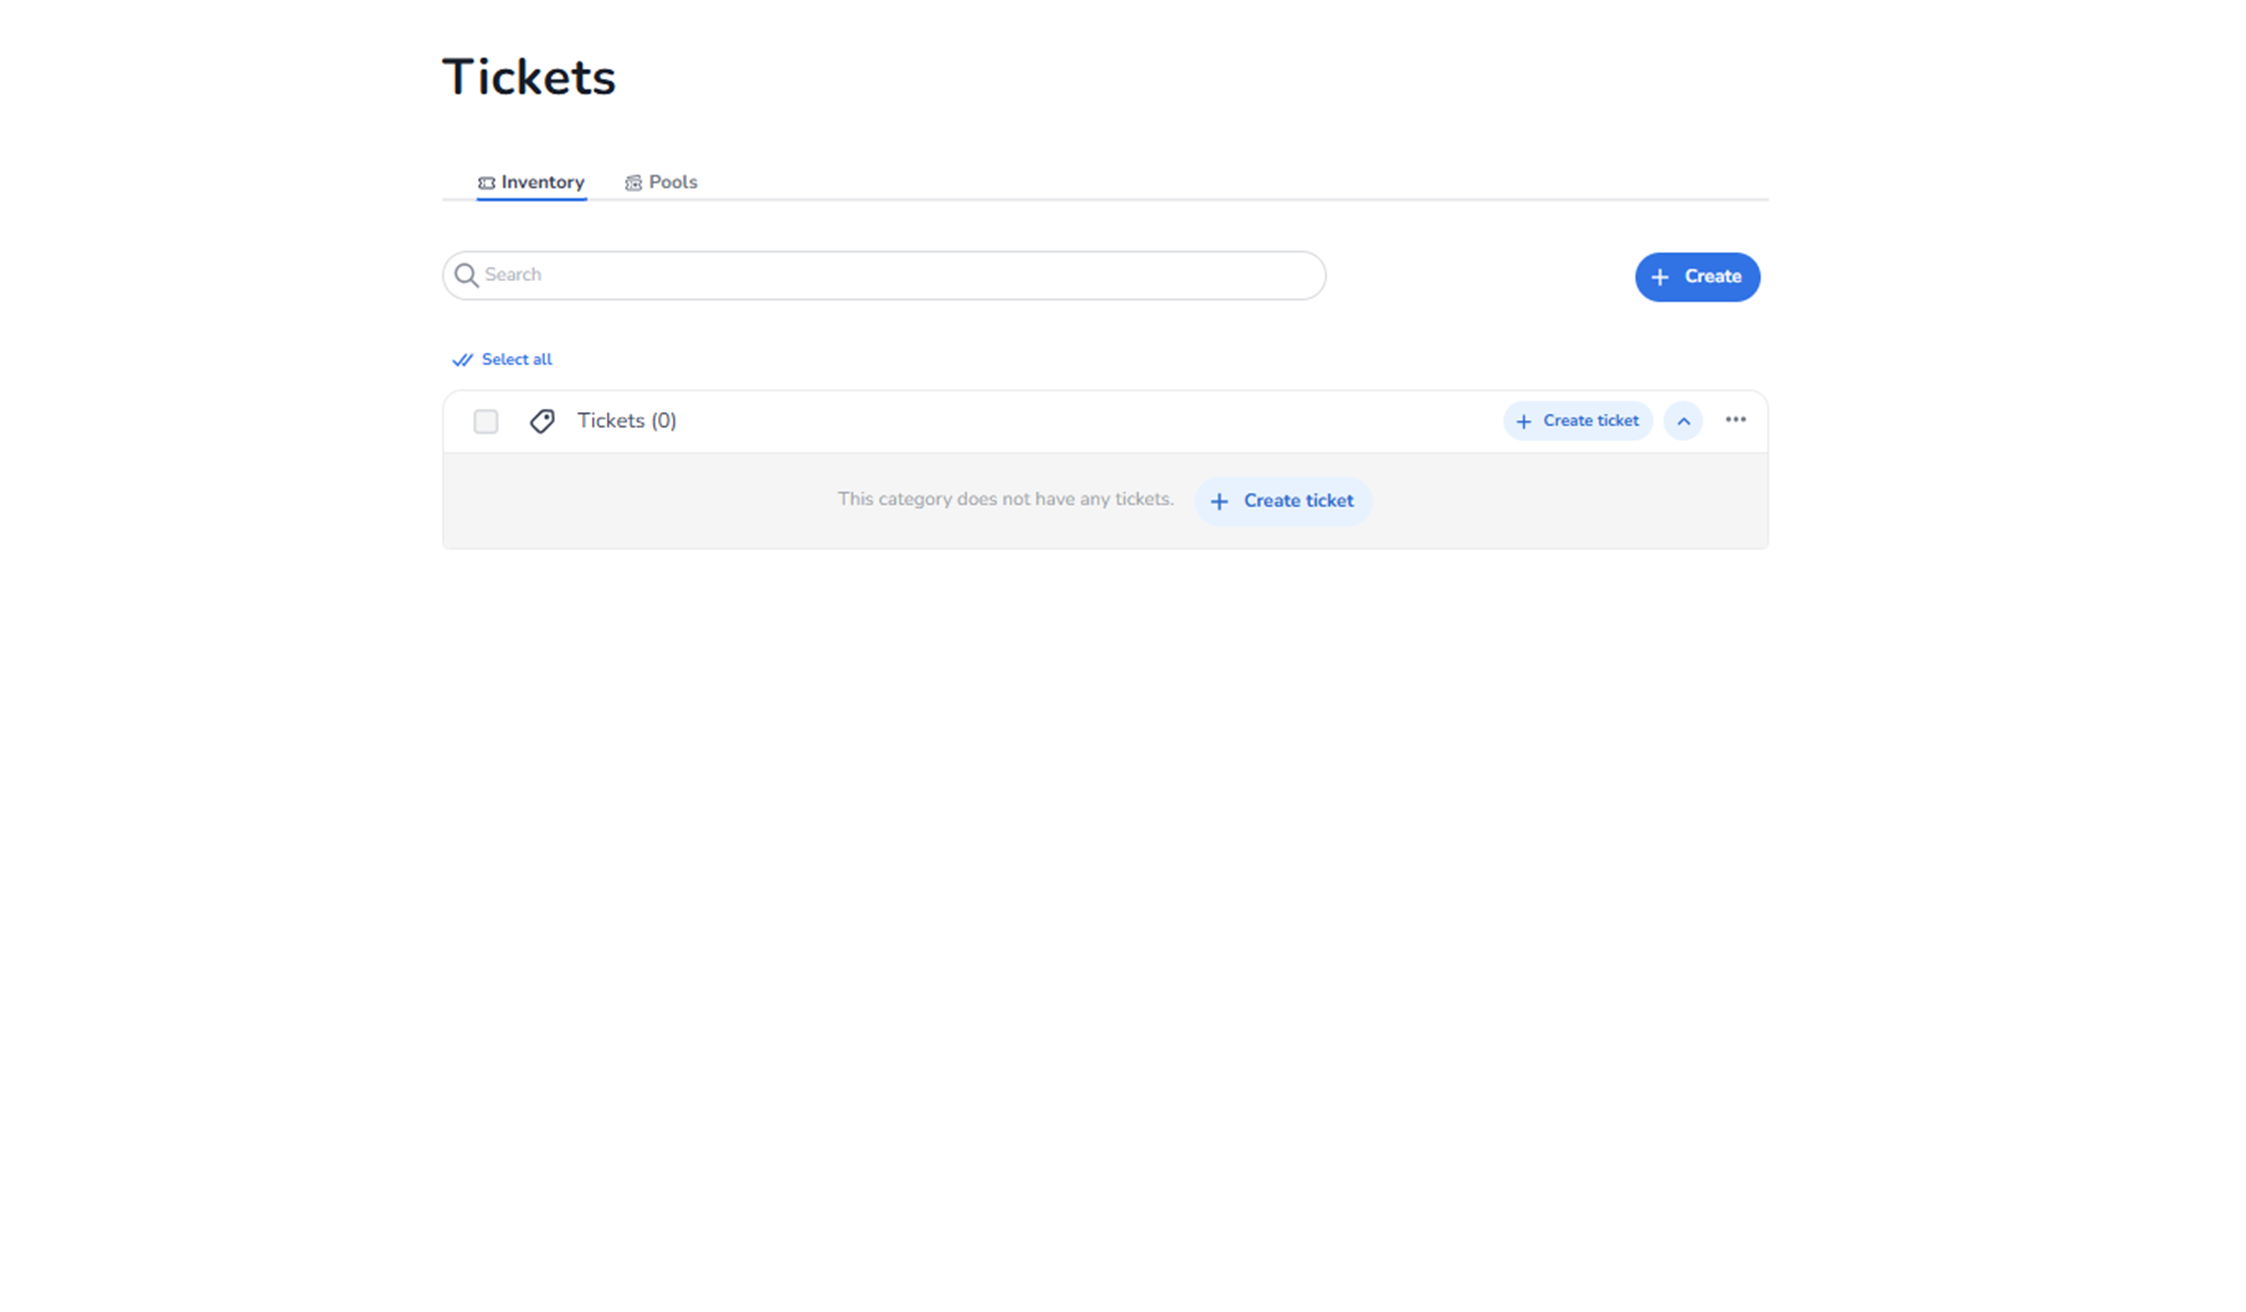Click the plus icon in the empty-state Create ticket button
The height and width of the screenshot is (1312, 2246).
click(x=1219, y=502)
